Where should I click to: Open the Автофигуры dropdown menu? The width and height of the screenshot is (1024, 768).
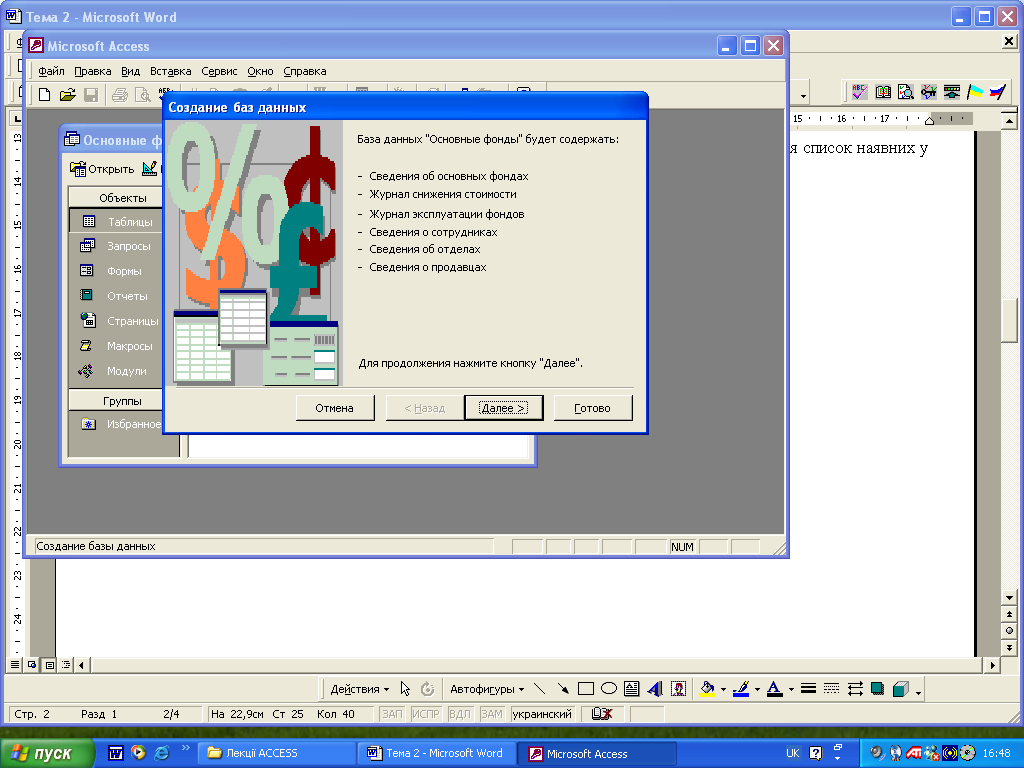[487, 689]
